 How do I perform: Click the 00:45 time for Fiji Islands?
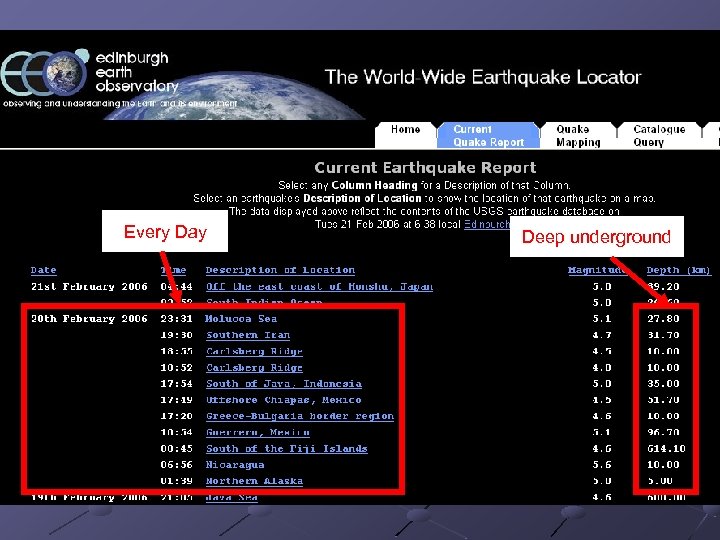(x=176, y=449)
